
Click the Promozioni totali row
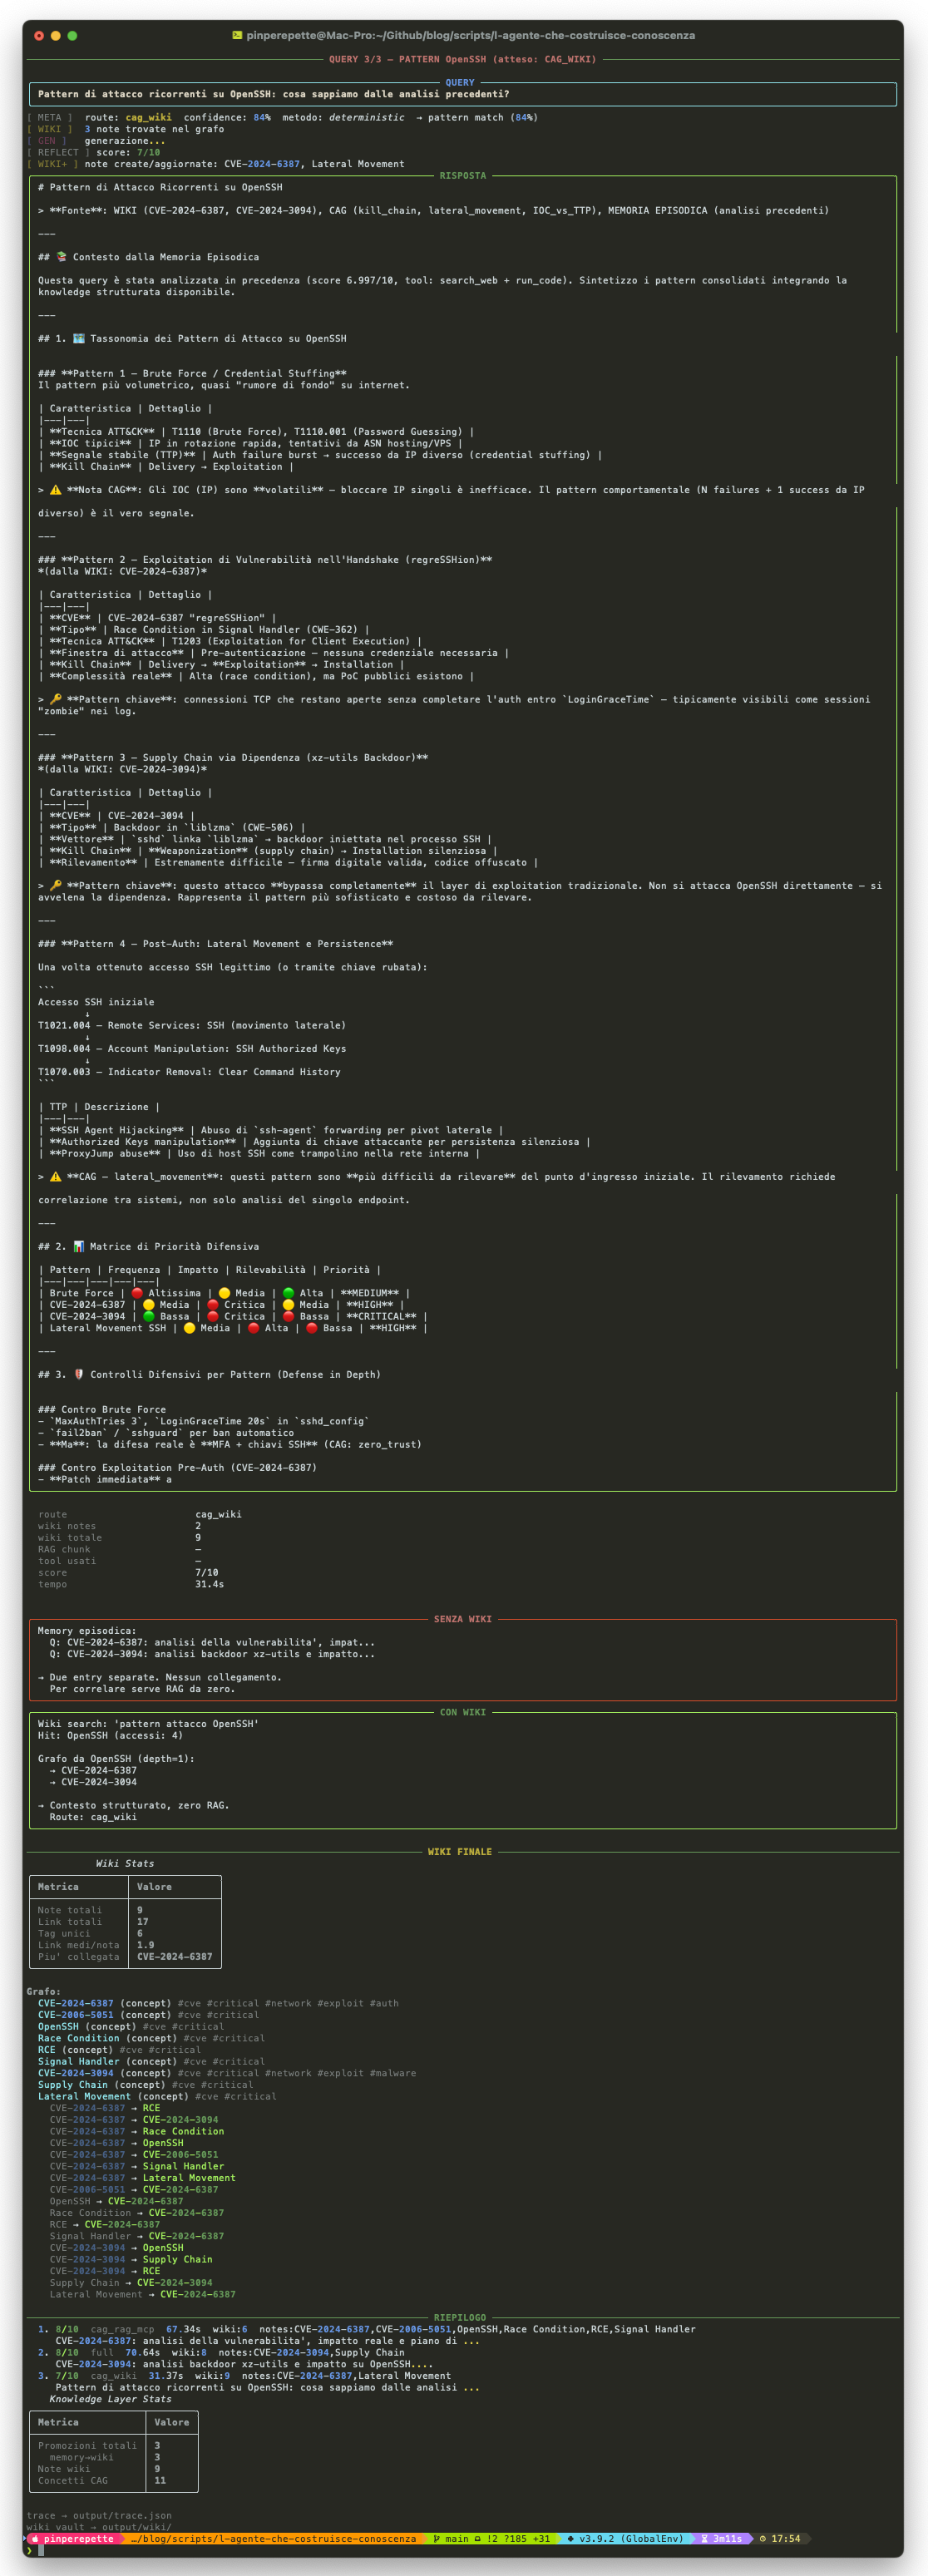(x=114, y=2445)
